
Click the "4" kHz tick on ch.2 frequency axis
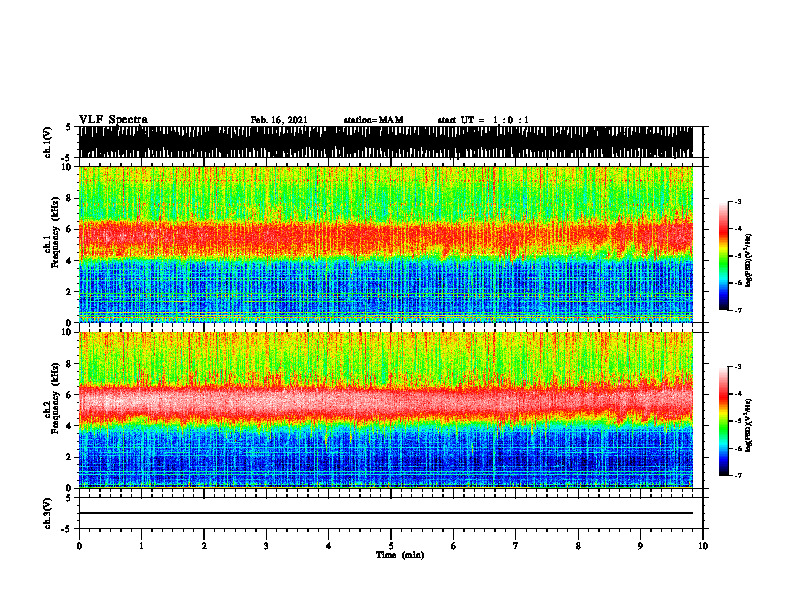(x=69, y=426)
